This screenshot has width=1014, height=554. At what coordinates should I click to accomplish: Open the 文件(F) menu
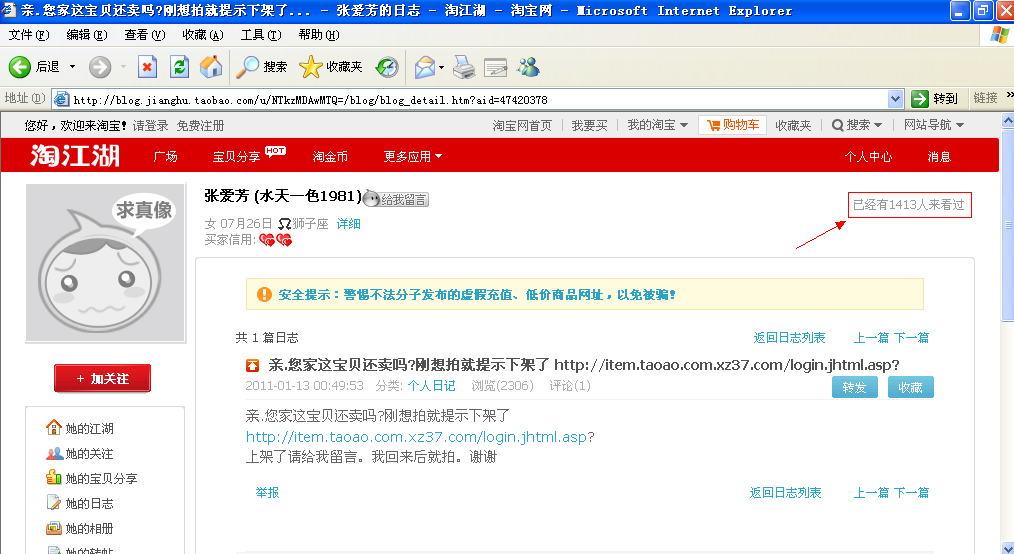pyautogui.click(x=28, y=35)
